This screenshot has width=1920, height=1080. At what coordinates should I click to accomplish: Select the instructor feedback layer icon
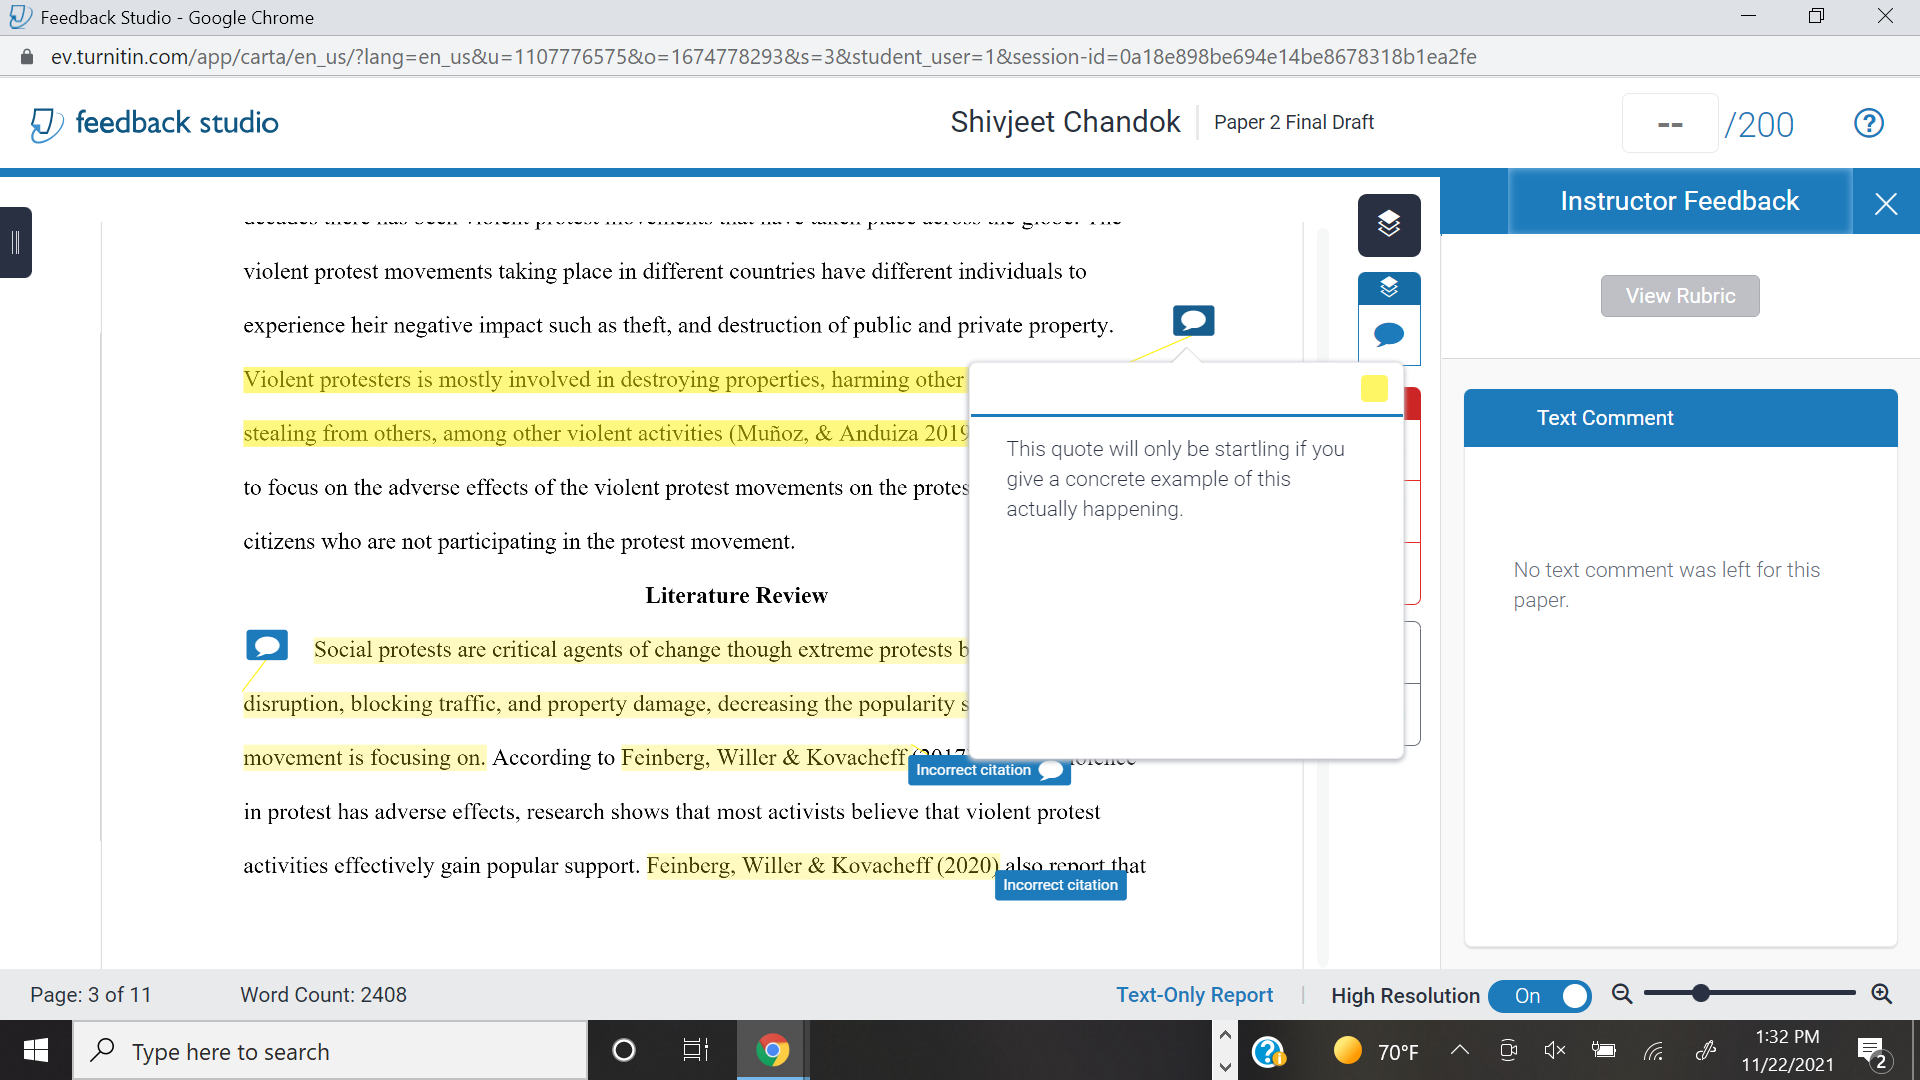pyautogui.click(x=1389, y=288)
